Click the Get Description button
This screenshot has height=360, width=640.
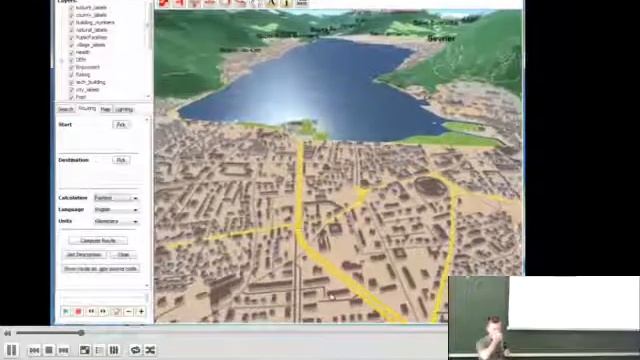pyautogui.click(x=84, y=255)
